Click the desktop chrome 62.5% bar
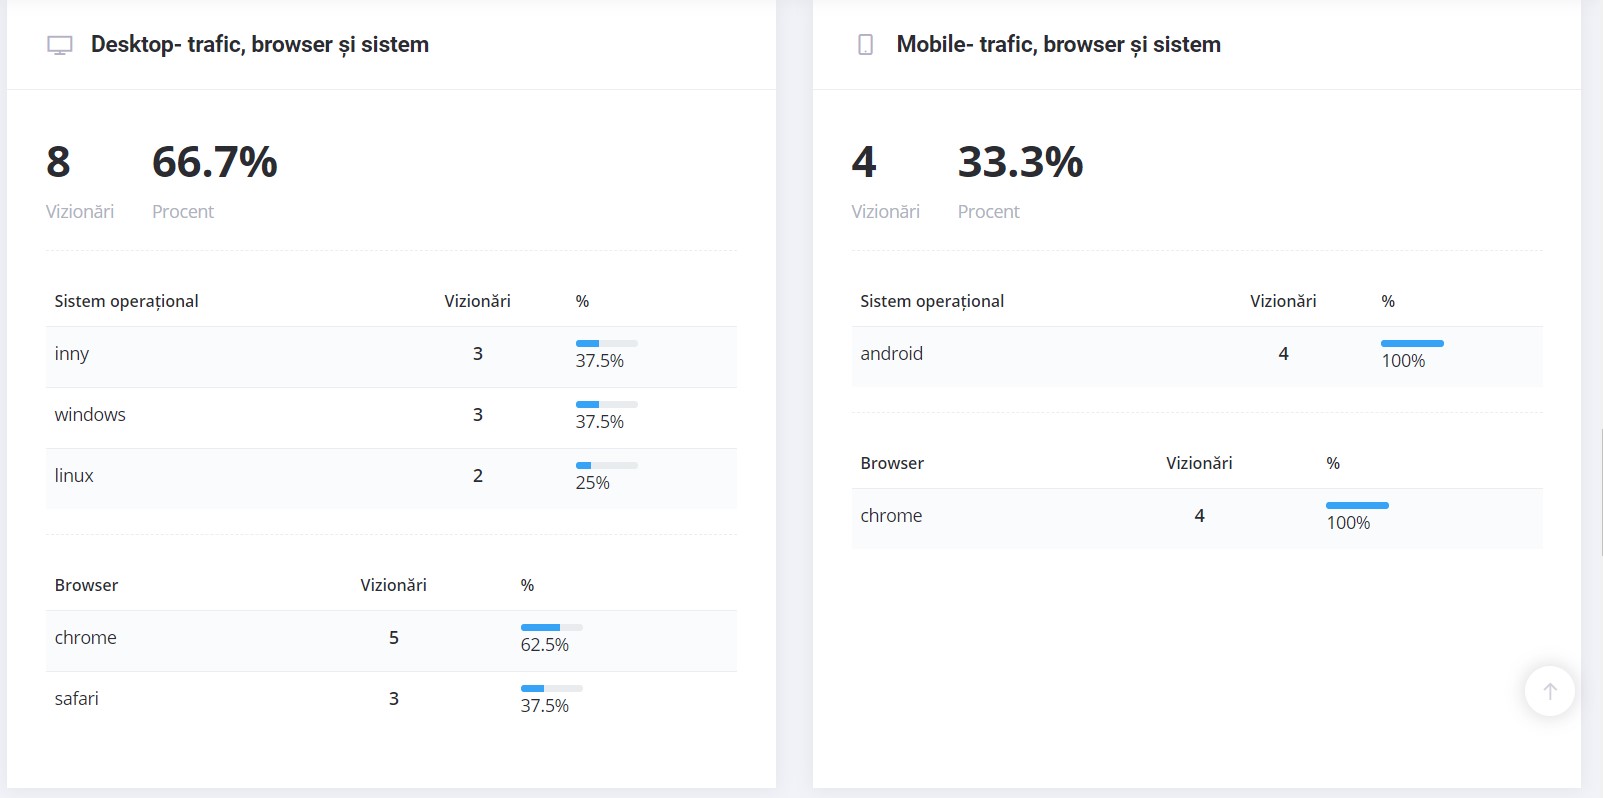Screen dimensions: 1603x798 coord(551,627)
